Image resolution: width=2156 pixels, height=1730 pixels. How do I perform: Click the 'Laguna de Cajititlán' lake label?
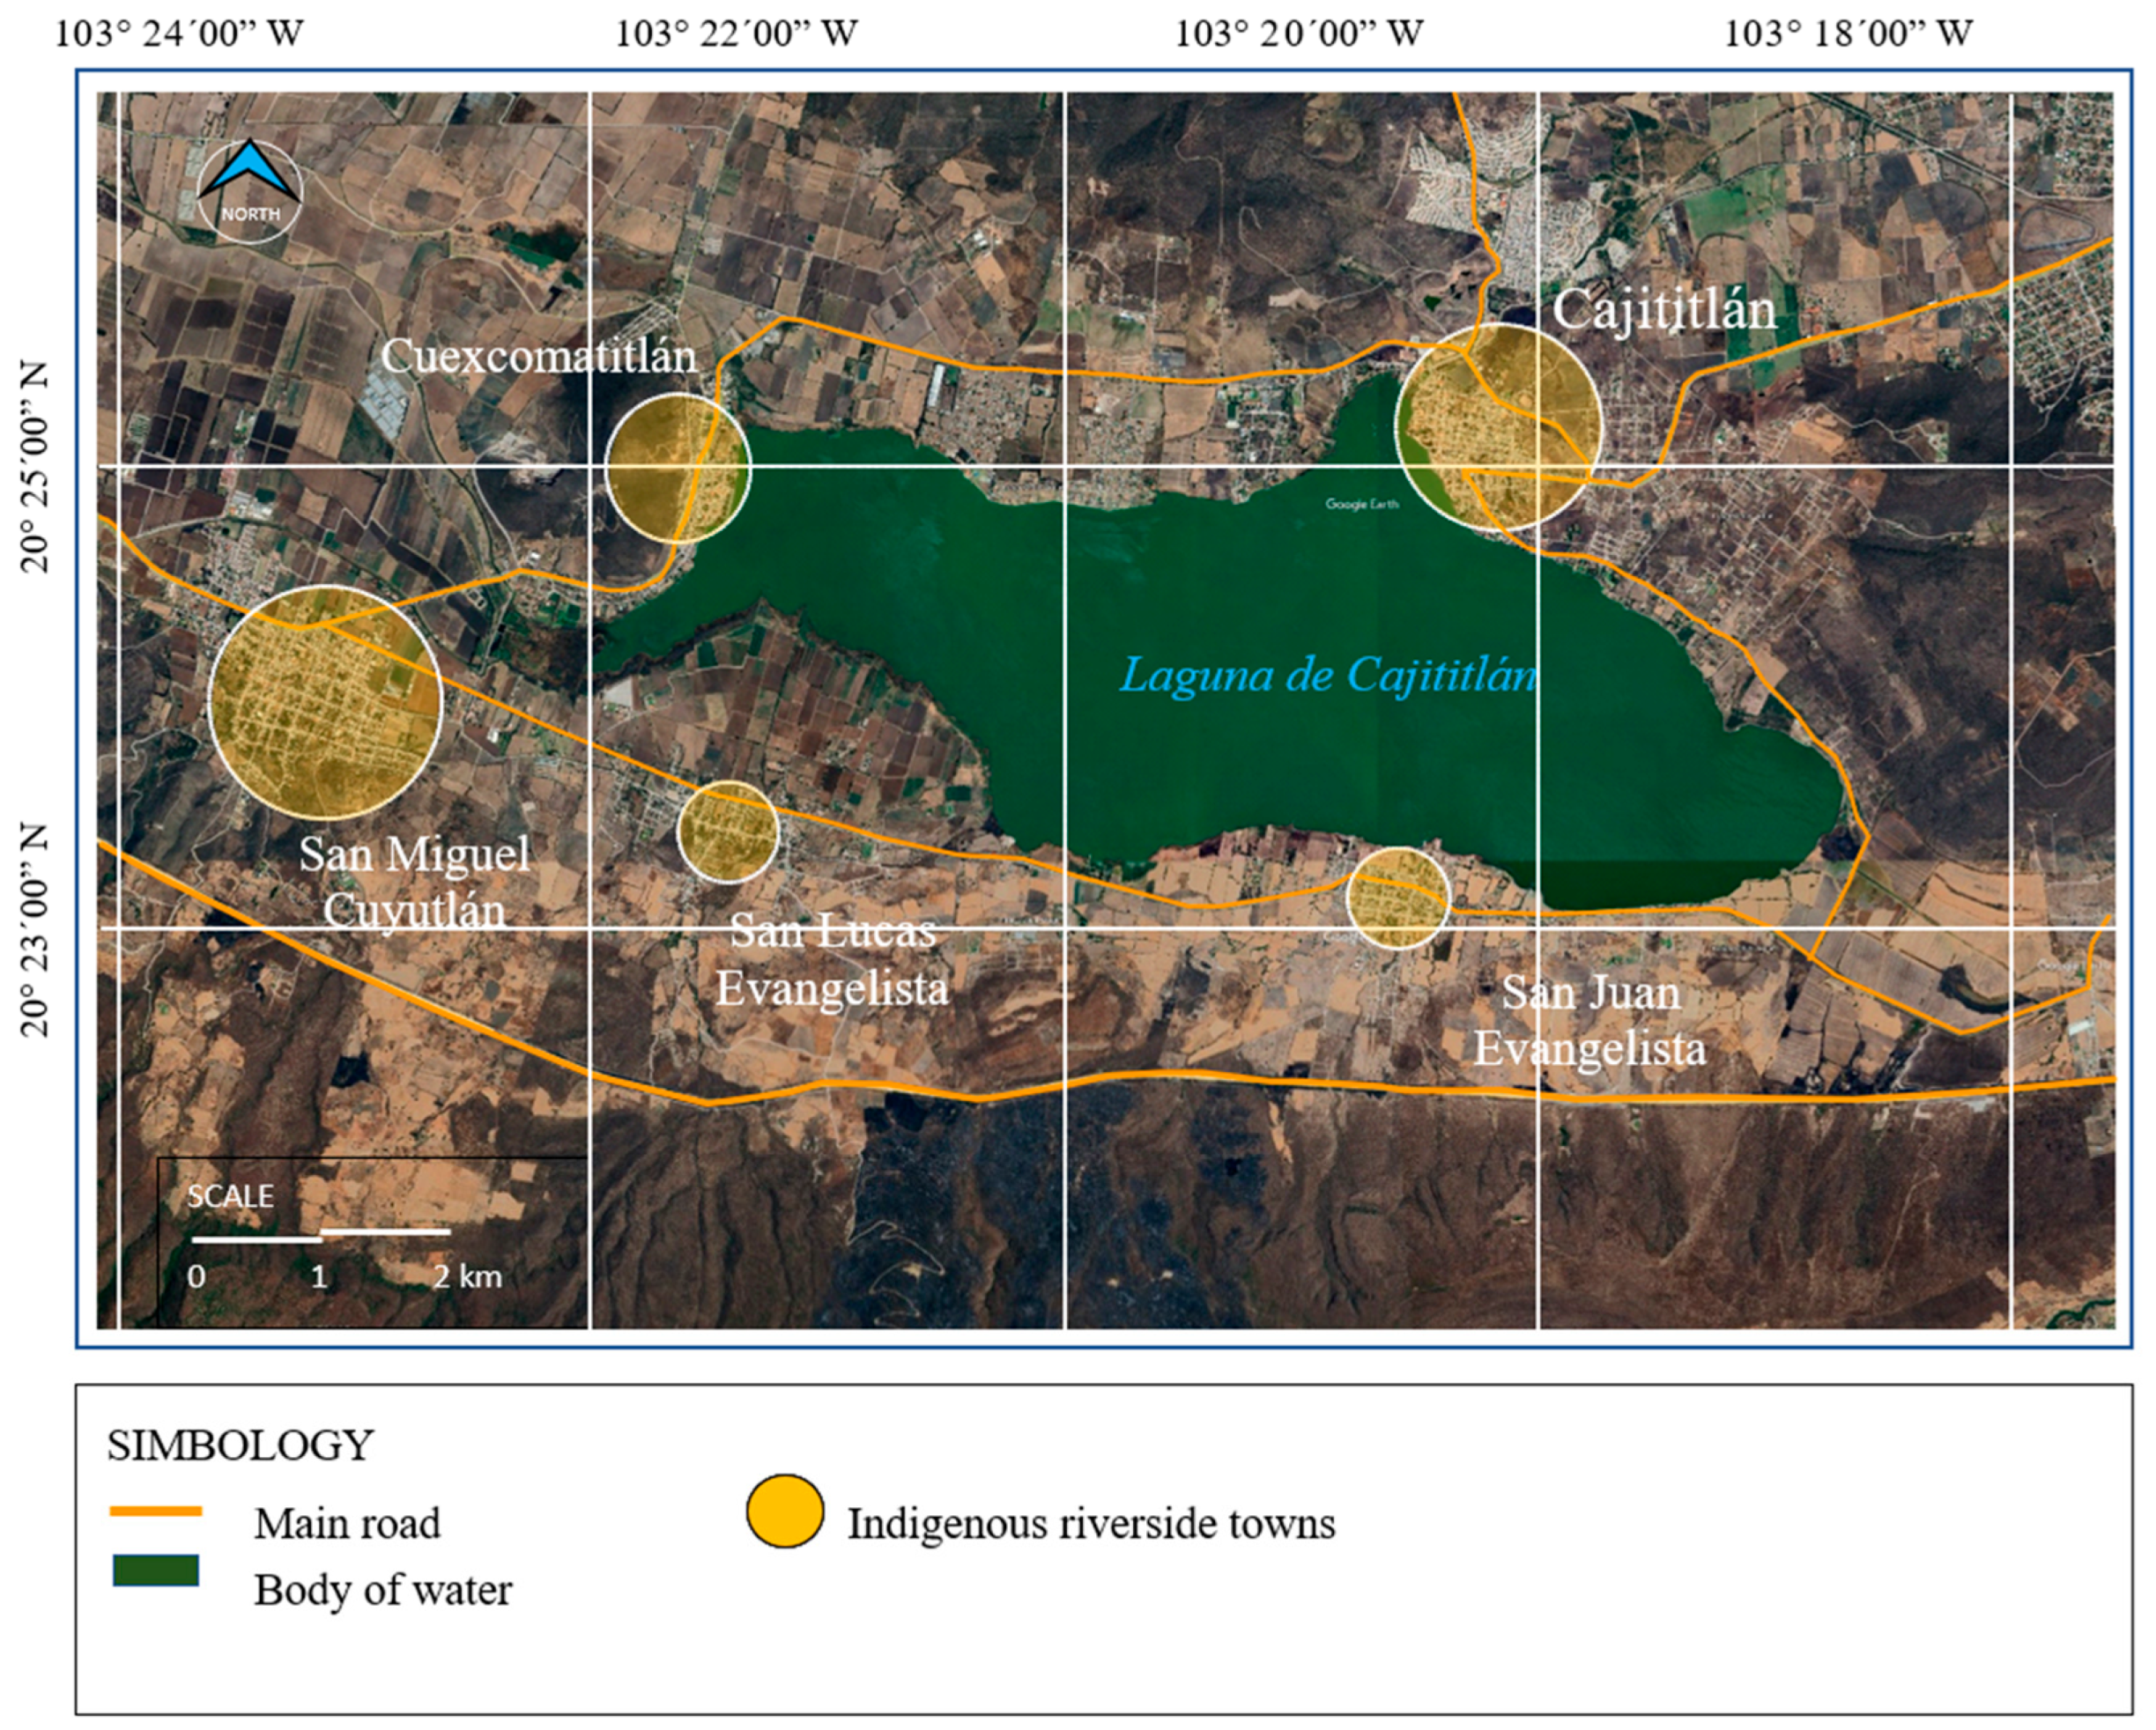point(1328,676)
